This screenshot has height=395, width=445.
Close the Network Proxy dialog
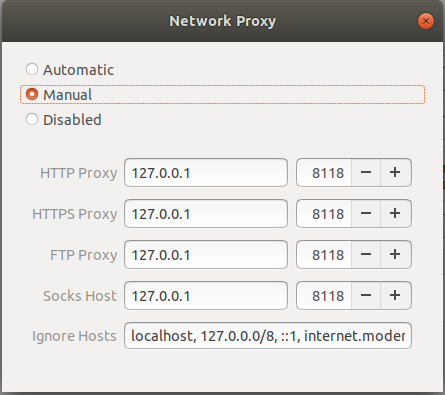(426, 21)
